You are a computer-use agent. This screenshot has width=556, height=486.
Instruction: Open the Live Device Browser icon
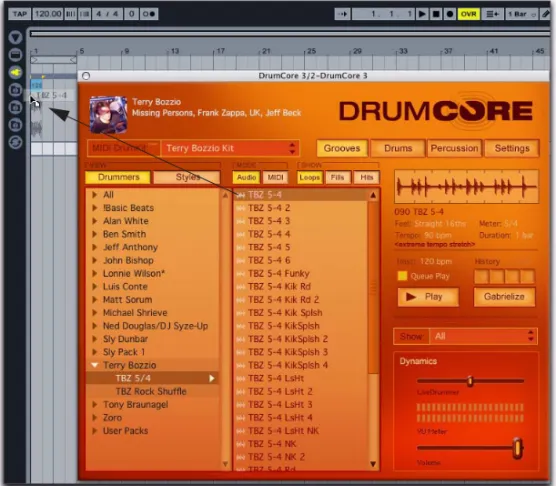15,55
